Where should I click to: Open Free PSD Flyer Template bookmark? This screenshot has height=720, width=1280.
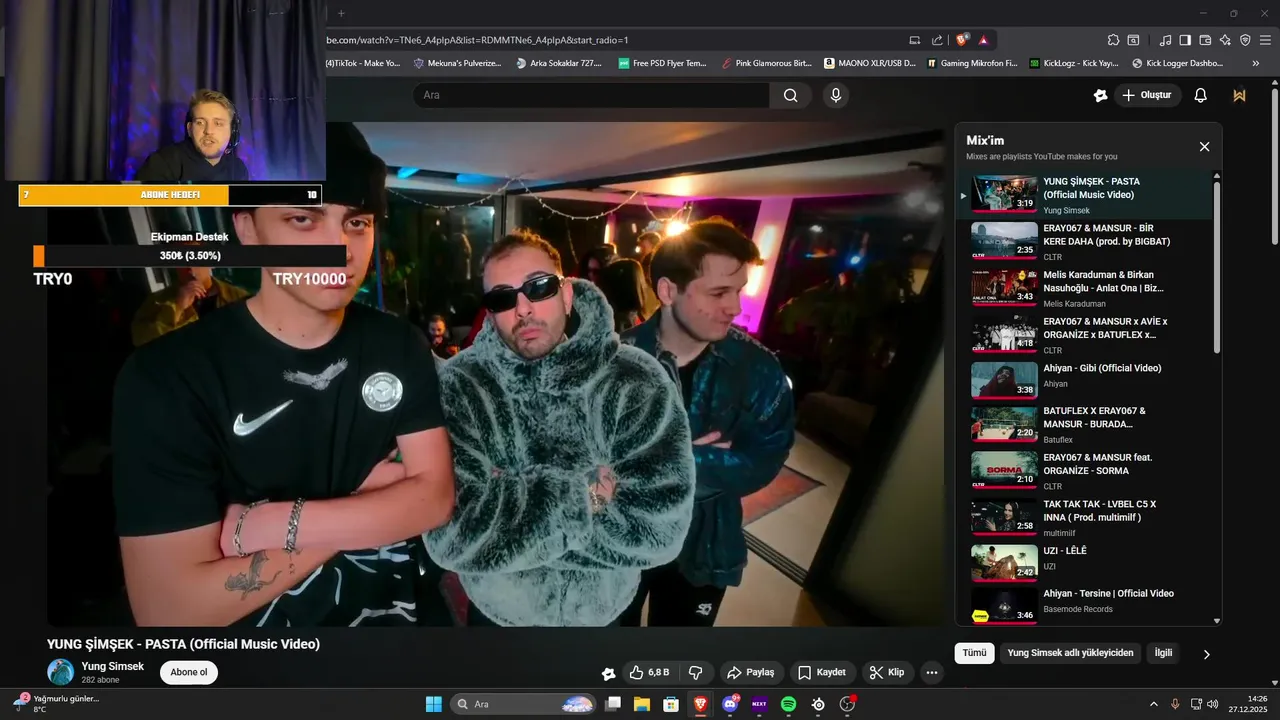(662, 63)
